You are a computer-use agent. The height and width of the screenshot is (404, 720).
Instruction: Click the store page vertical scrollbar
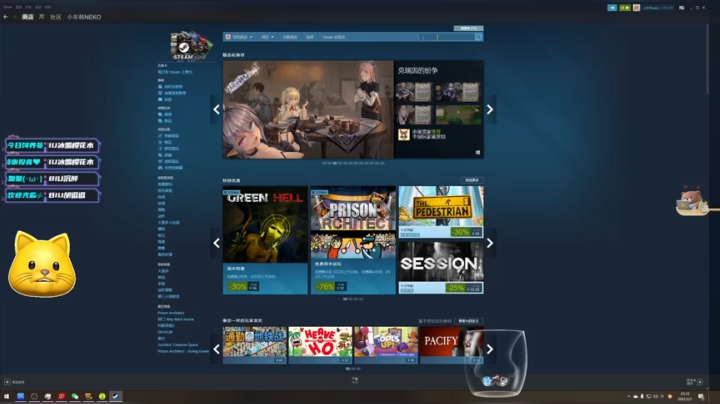point(708,60)
